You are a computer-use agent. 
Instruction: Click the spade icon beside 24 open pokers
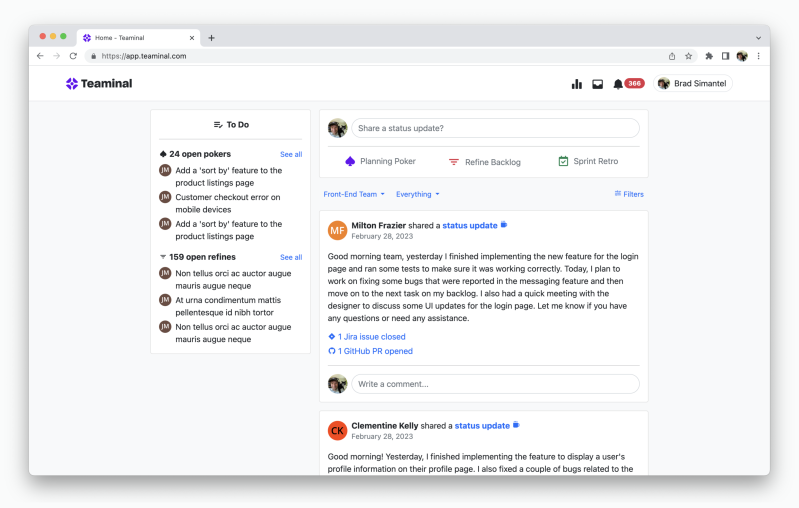(163, 154)
